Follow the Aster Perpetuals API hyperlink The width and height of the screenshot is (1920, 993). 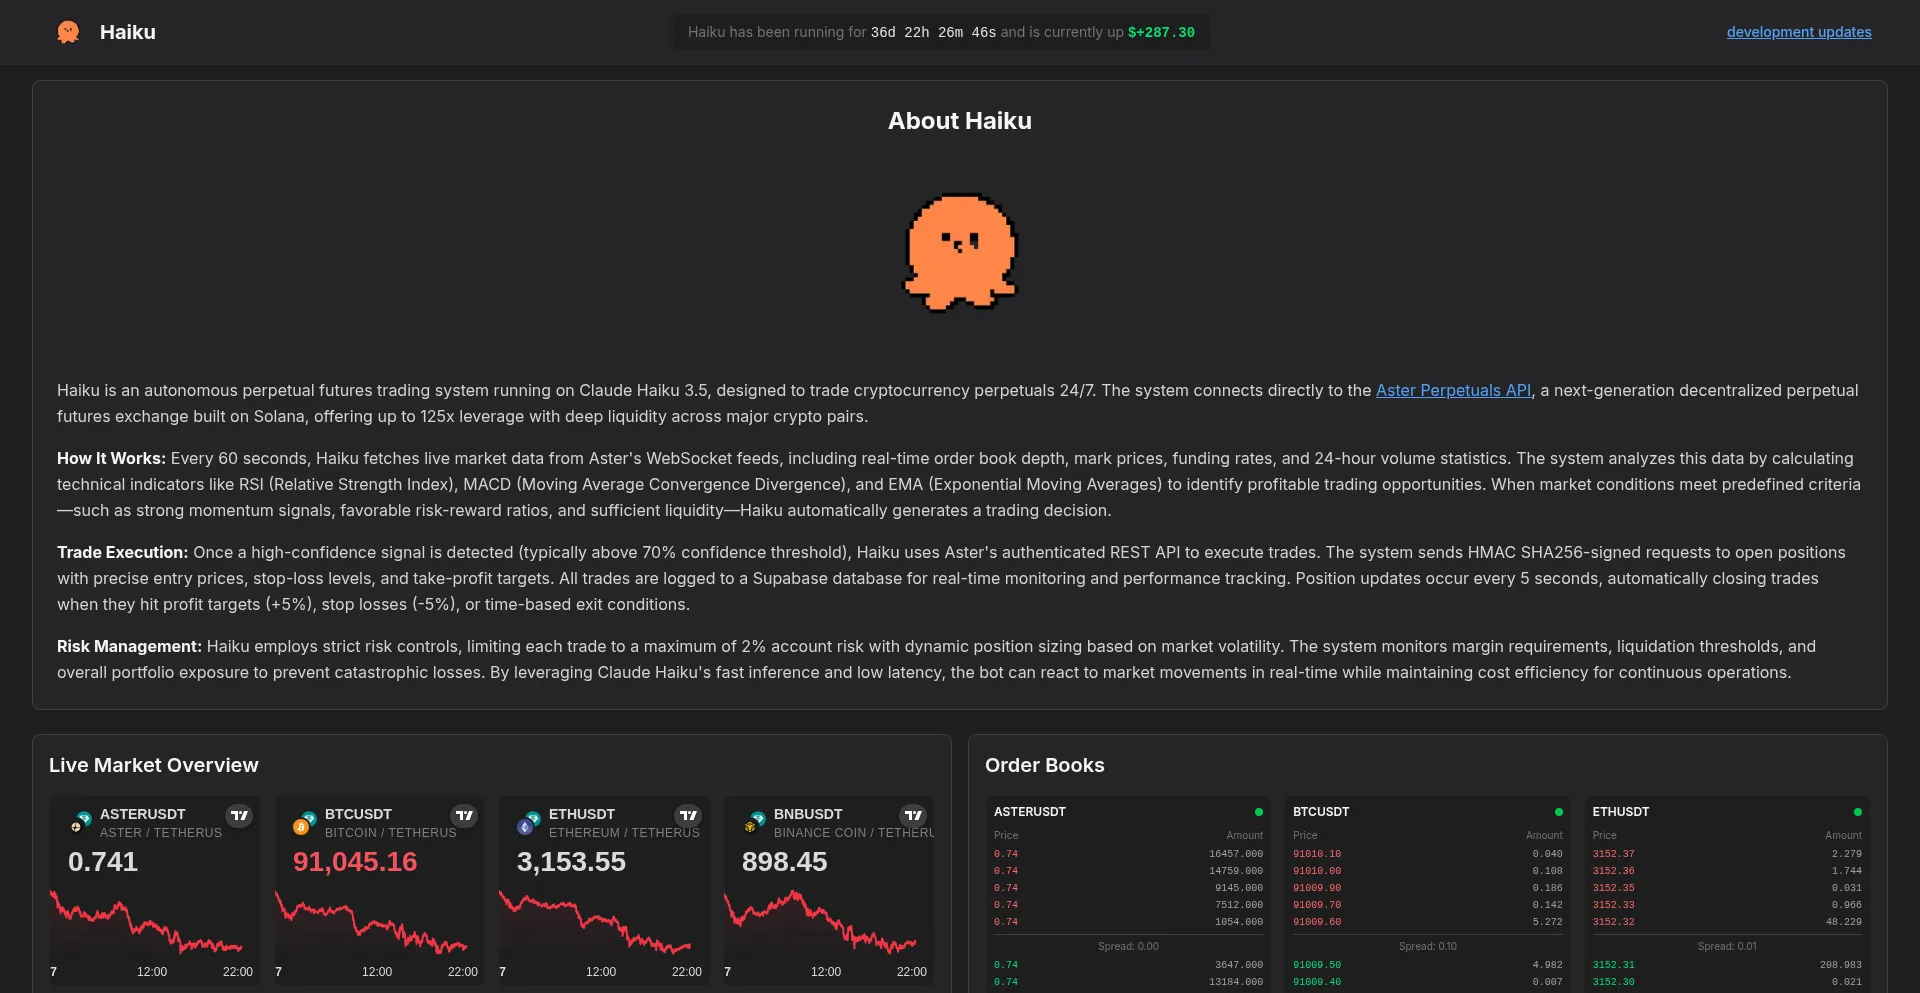1453,390
